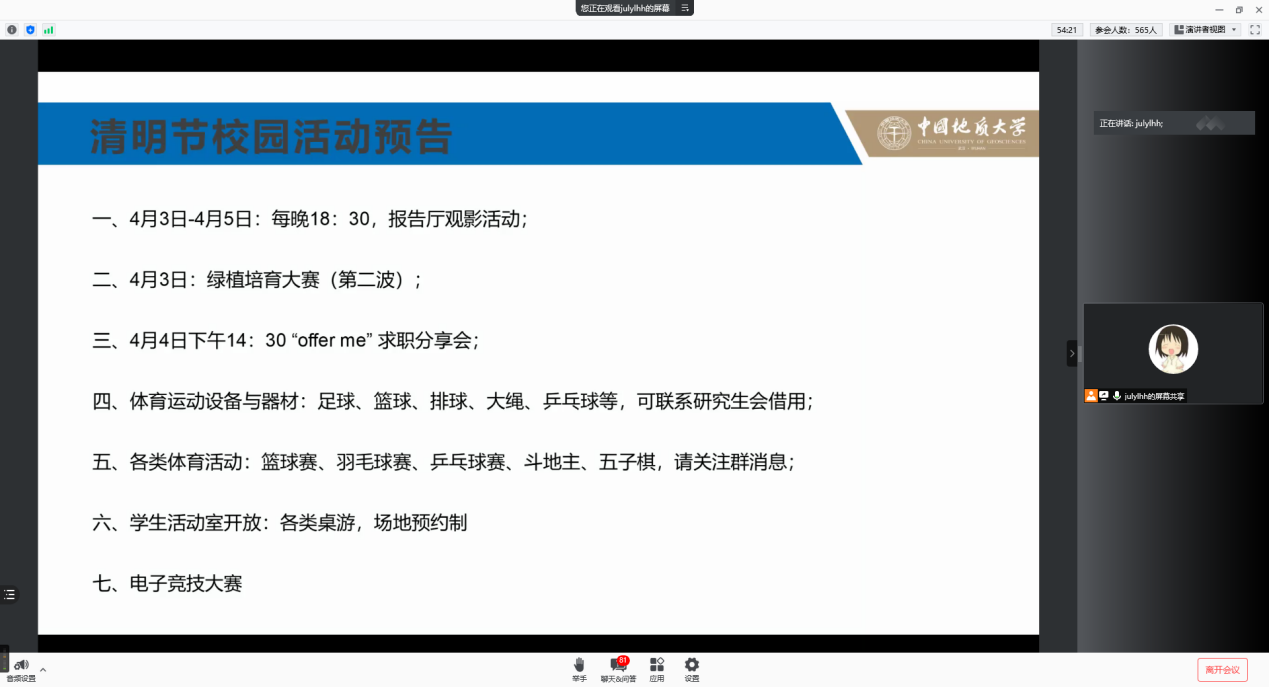Click julylhh's avatar video thumbnail
This screenshot has width=1269, height=687.
point(1173,349)
